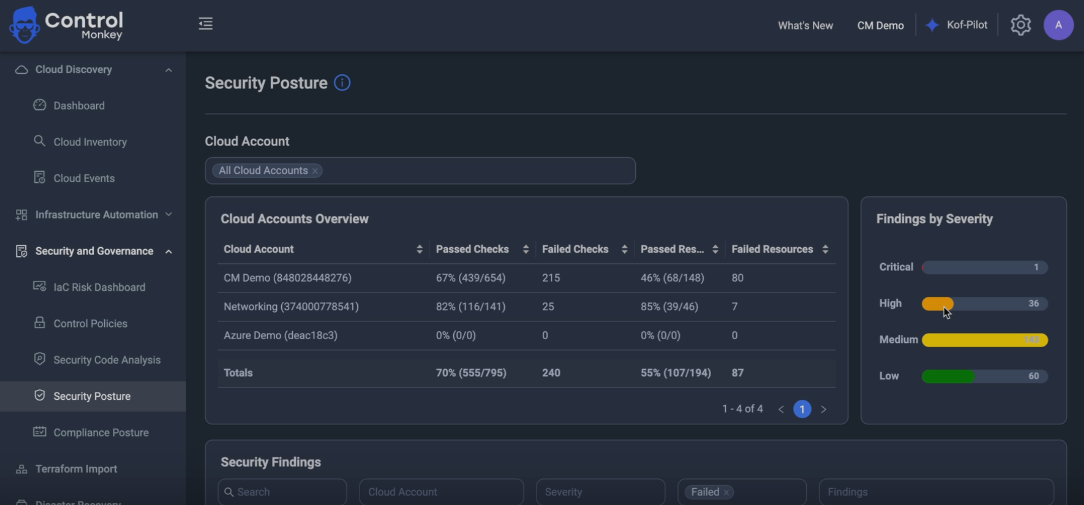Click the Security Posture shield-check icon
This screenshot has width=1084, height=505.
[39, 396]
